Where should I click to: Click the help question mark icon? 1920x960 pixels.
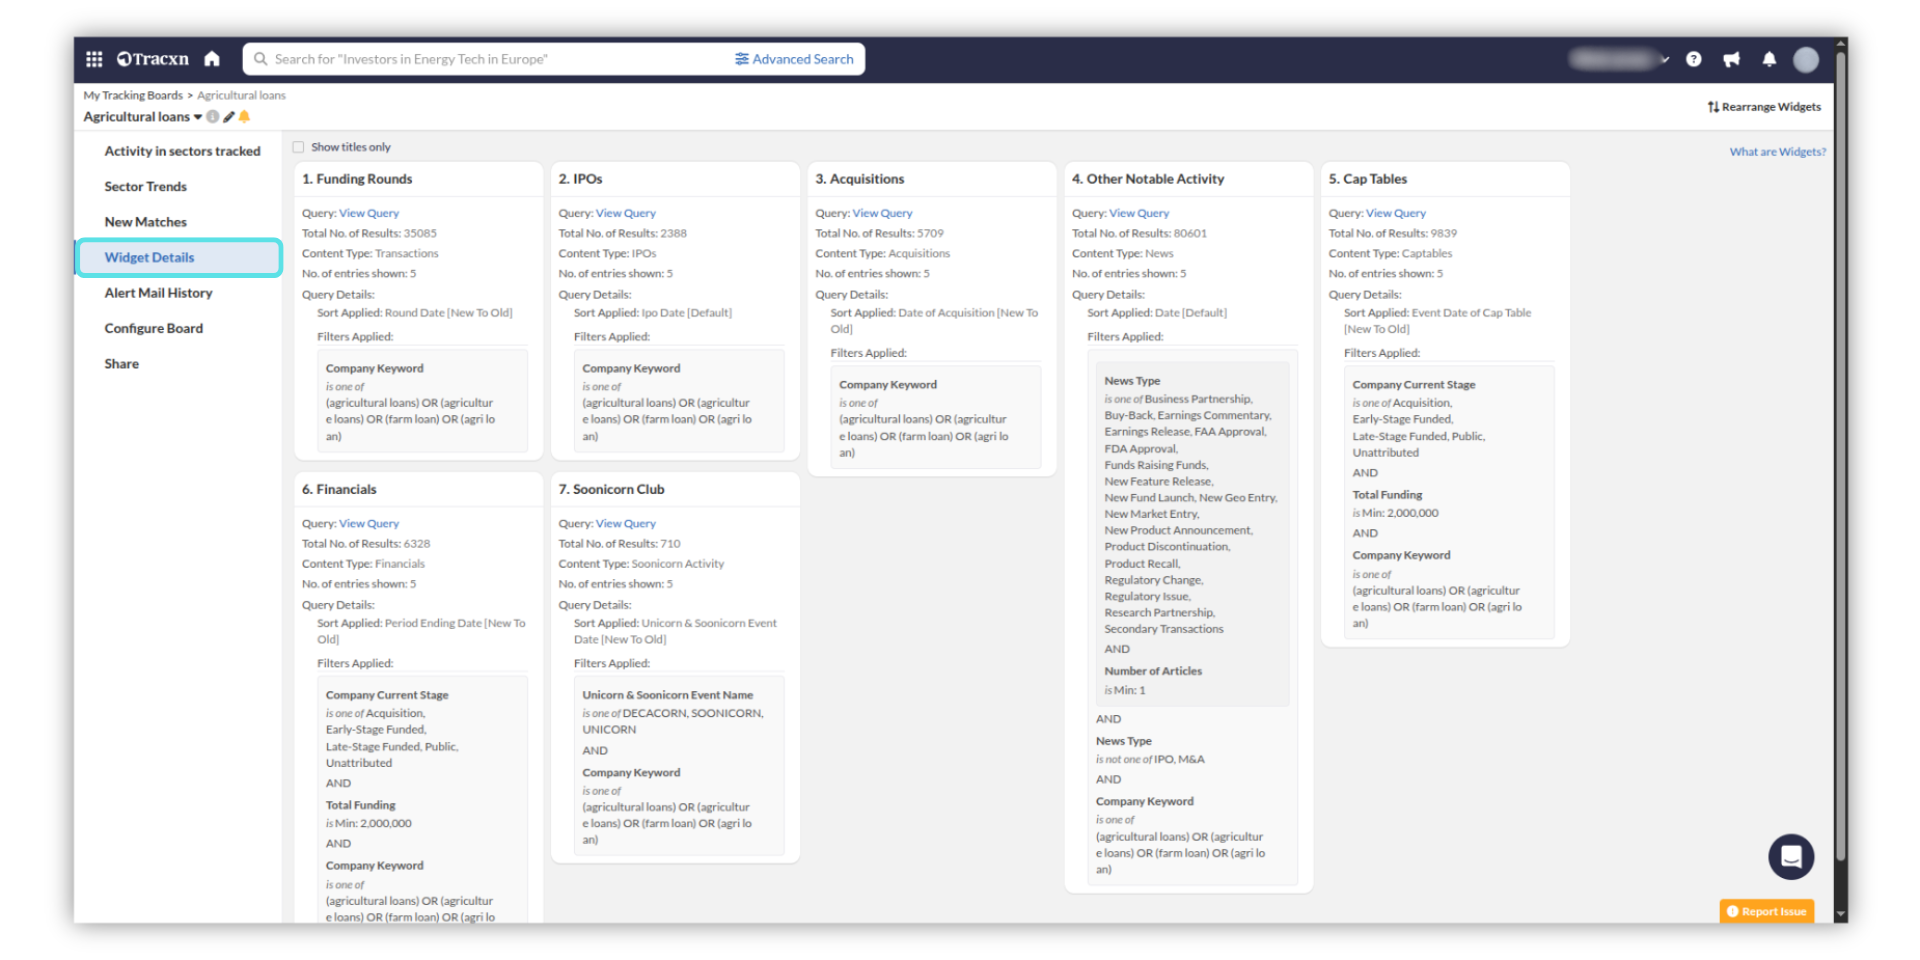click(x=1693, y=59)
